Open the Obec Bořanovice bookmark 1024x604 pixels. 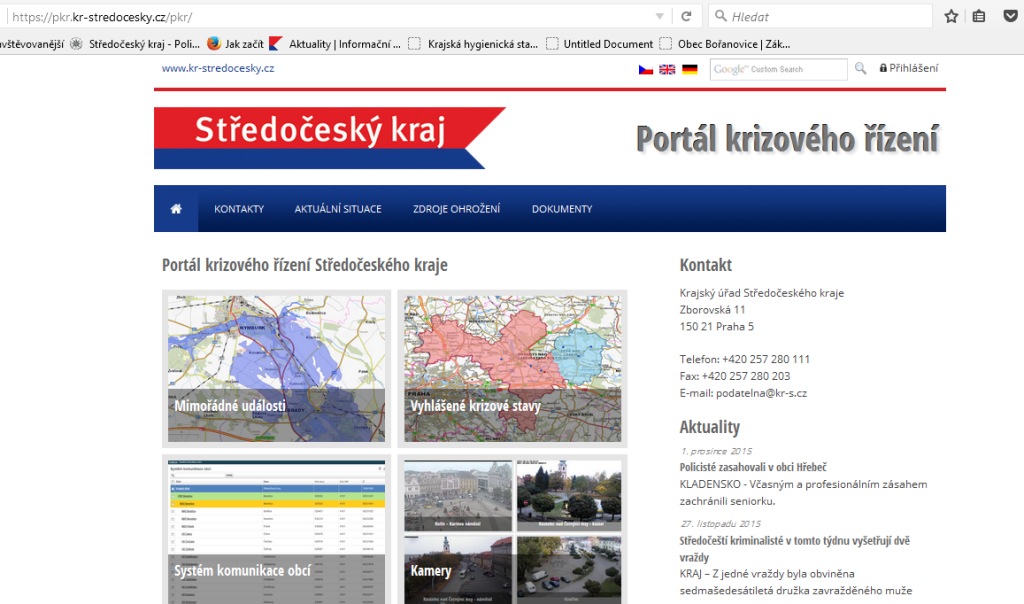pos(725,44)
